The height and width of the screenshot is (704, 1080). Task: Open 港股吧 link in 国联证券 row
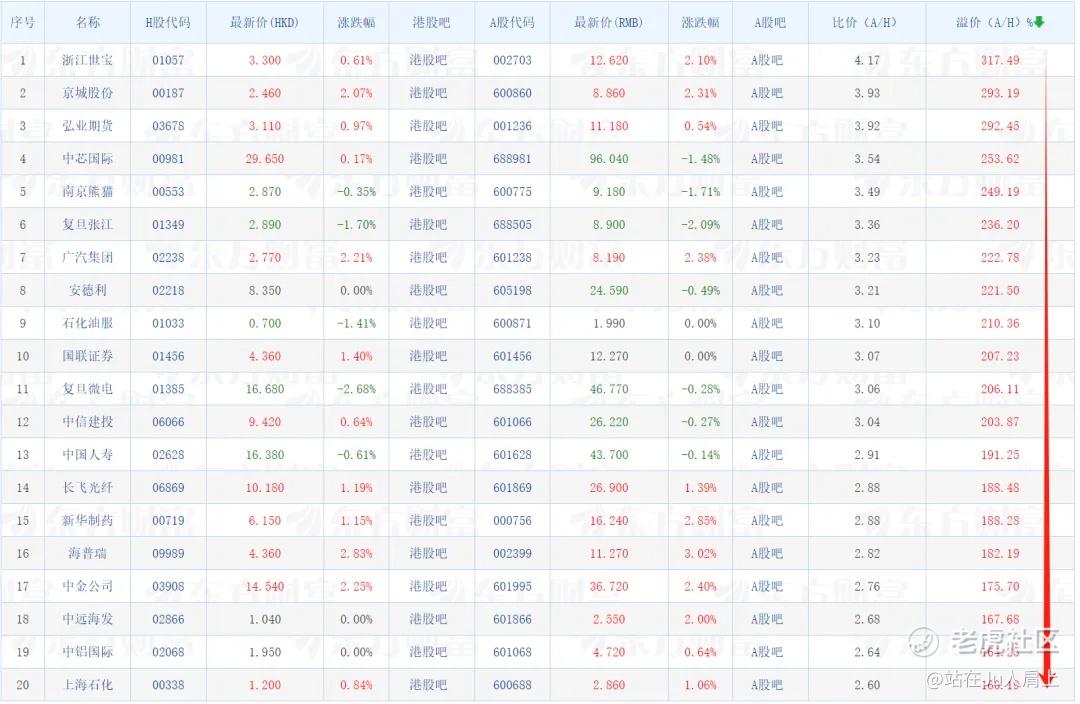(x=428, y=356)
